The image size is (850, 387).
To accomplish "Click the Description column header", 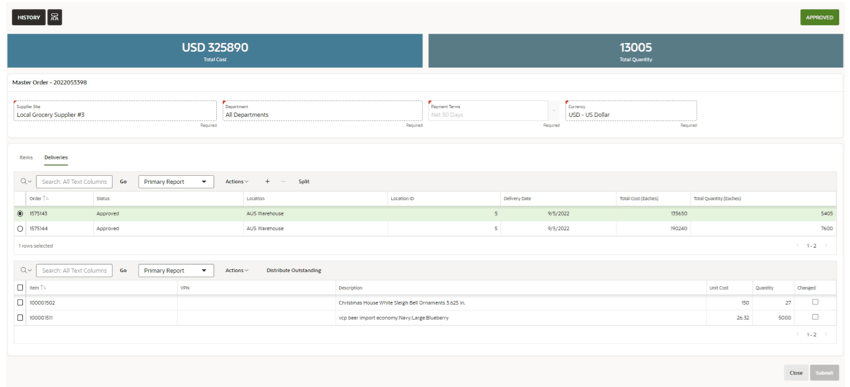I will click(x=350, y=287).
